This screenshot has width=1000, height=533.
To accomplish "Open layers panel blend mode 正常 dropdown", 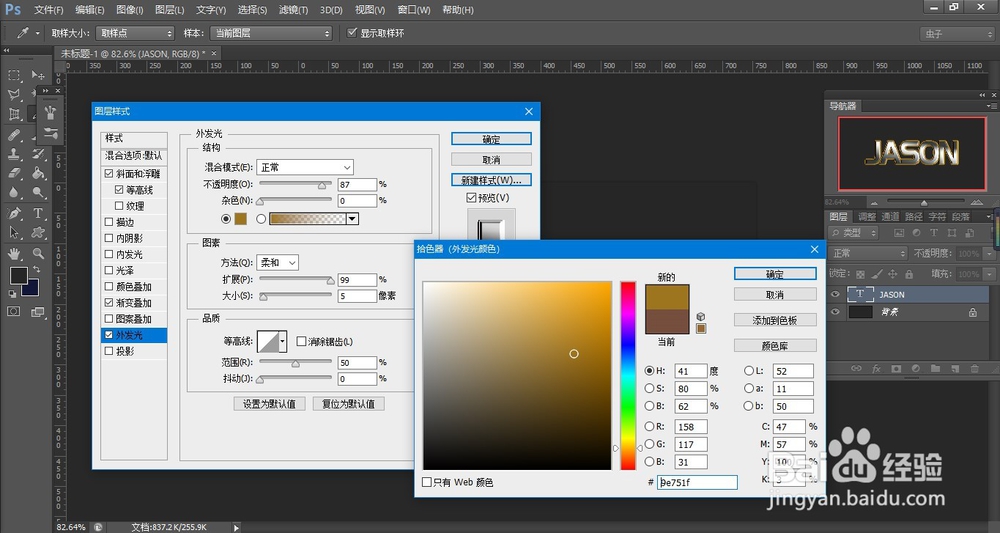I will pyautogui.click(x=869, y=253).
